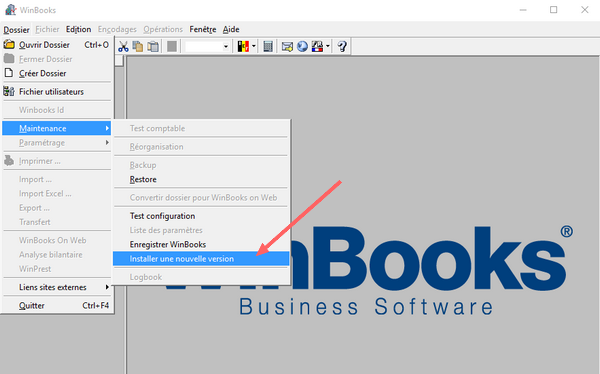Screen dimensions: 600x374
Task: Click the gray square toolbar button
Action: (x=172, y=46)
